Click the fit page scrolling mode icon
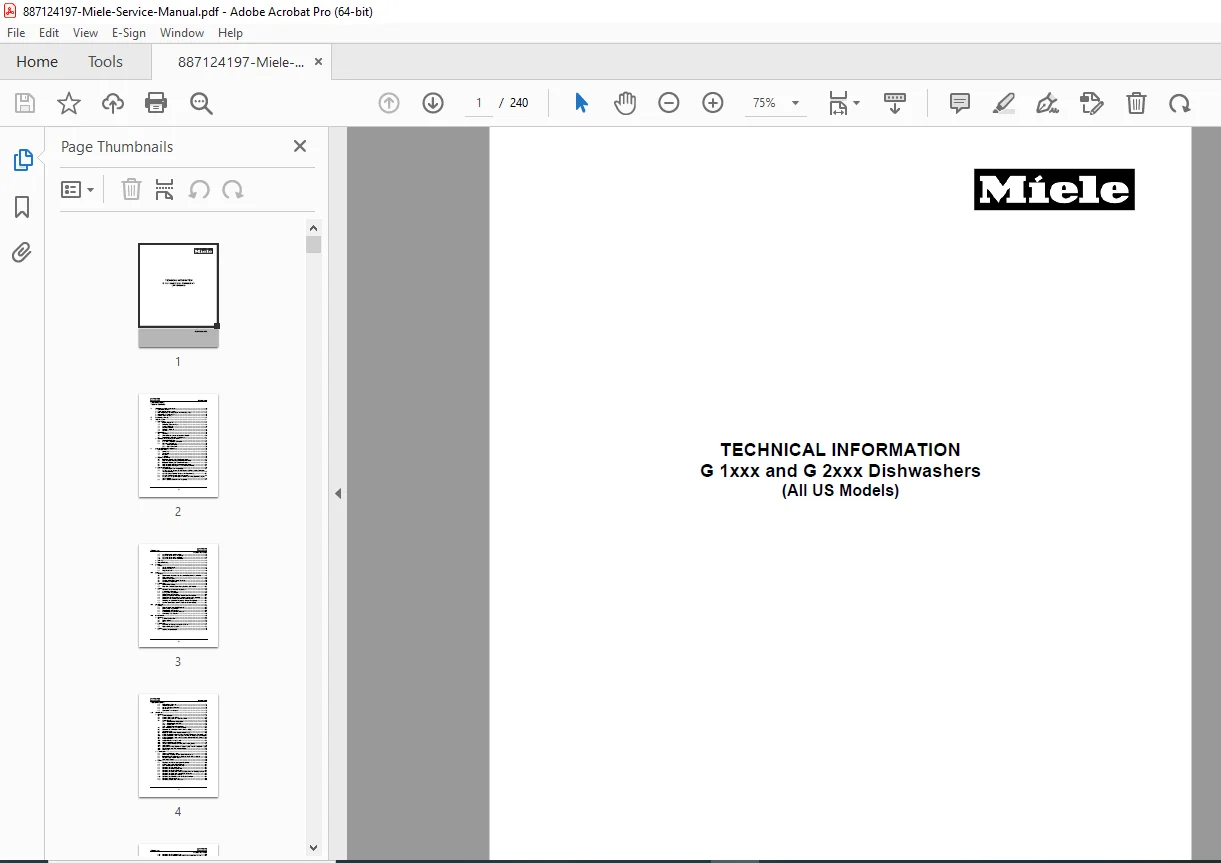Image resolution: width=1221 pixels, height=863 pixels. point(838,103)
